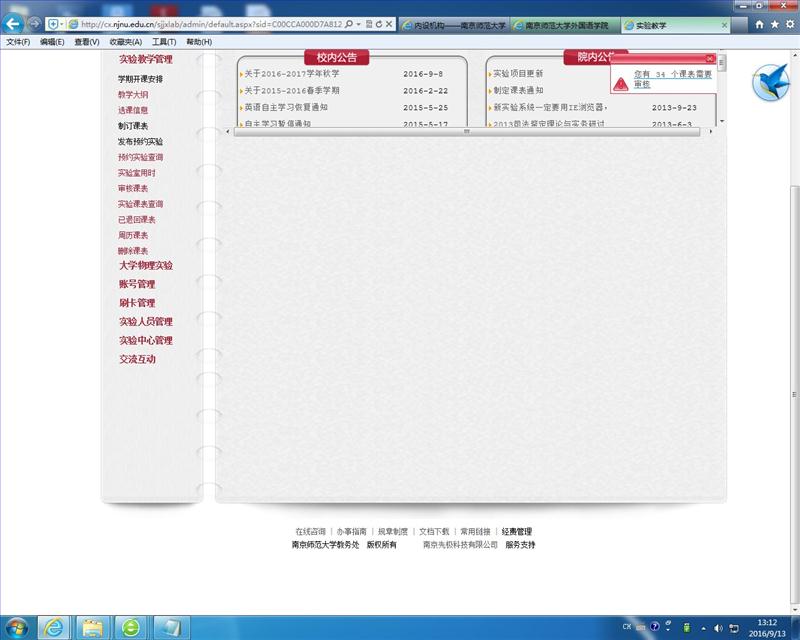Open the 工具(T) menu

164,42
